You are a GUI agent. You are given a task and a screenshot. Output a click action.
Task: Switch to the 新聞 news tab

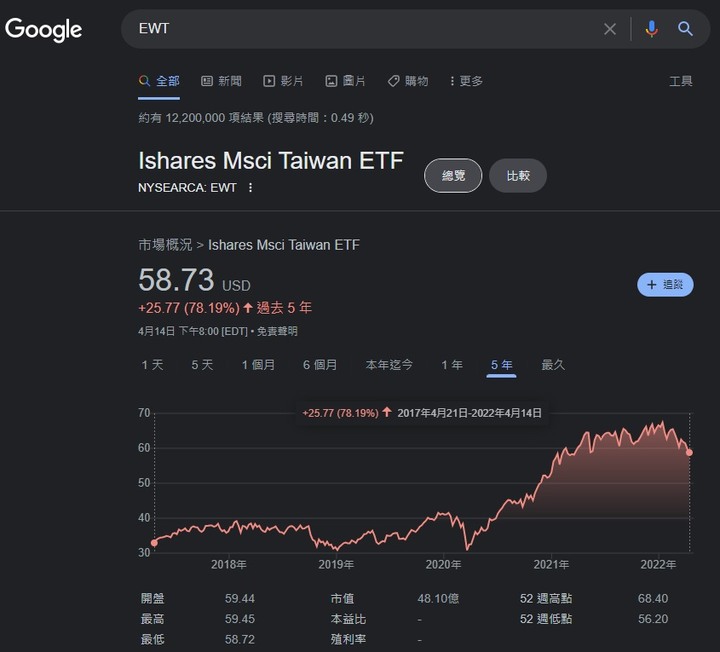[x=221, y=81]
